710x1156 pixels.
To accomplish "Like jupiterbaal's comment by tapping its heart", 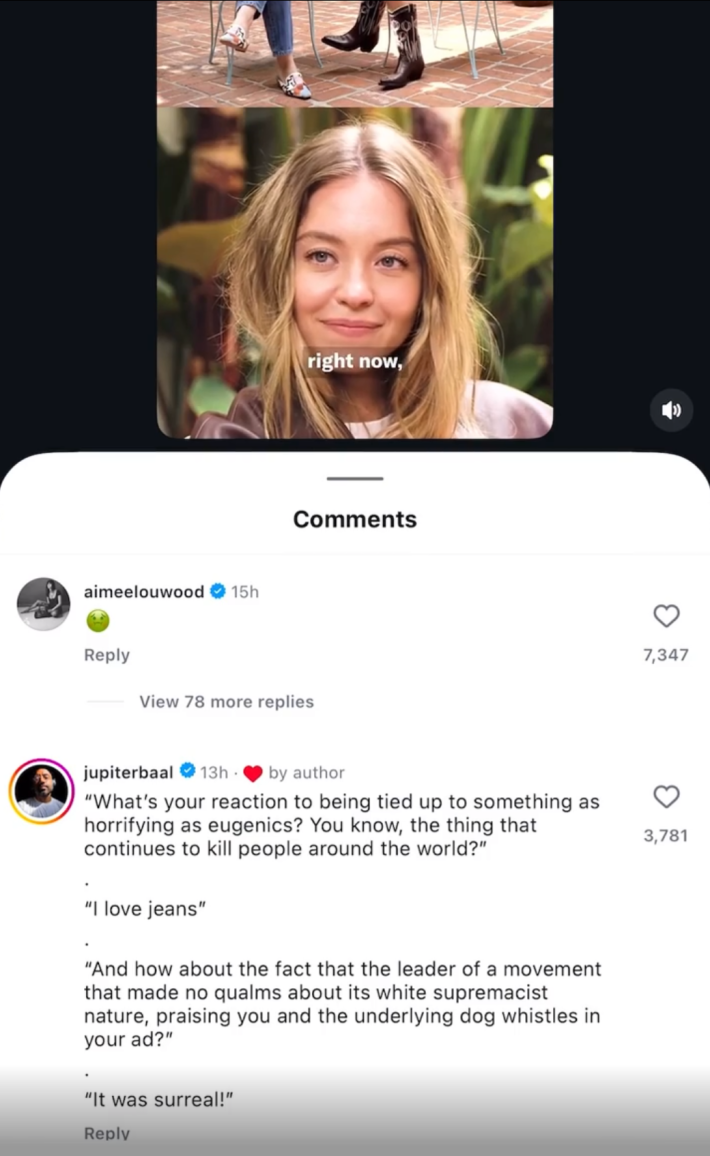I will tap(666, 797).
